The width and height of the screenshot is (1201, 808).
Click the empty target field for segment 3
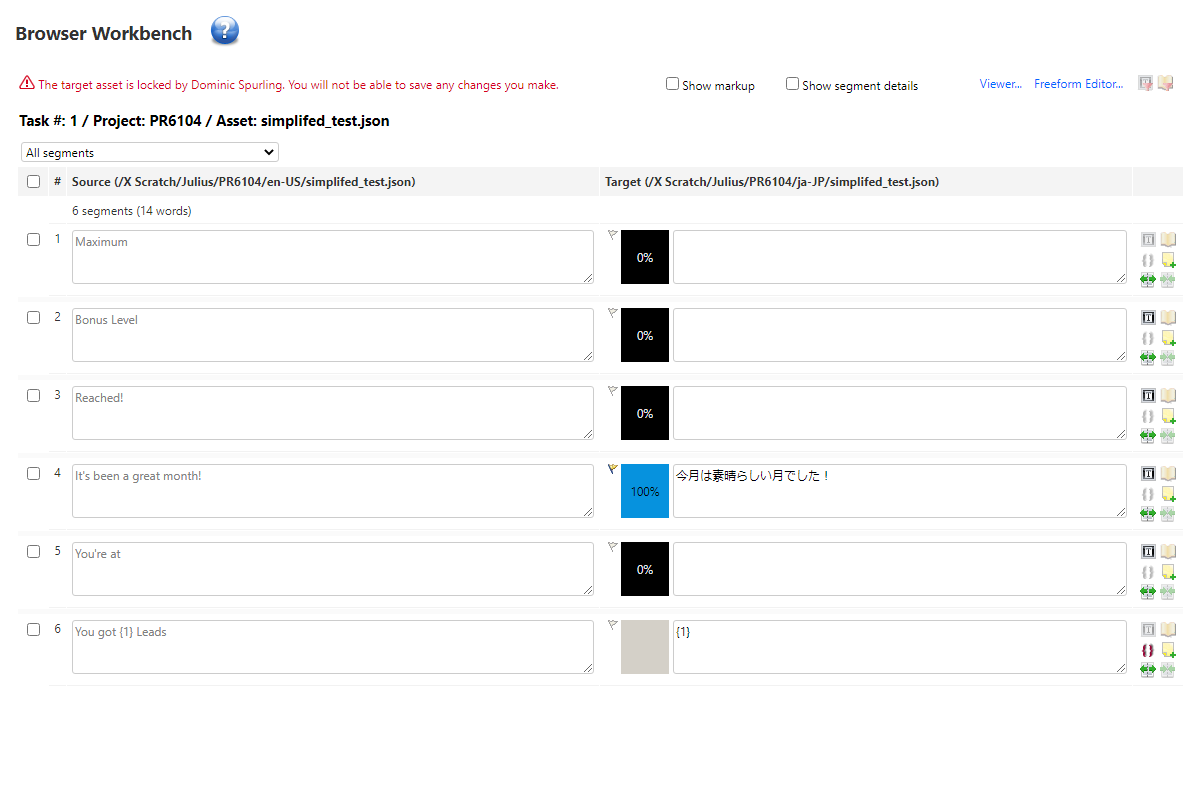point(900,413)
